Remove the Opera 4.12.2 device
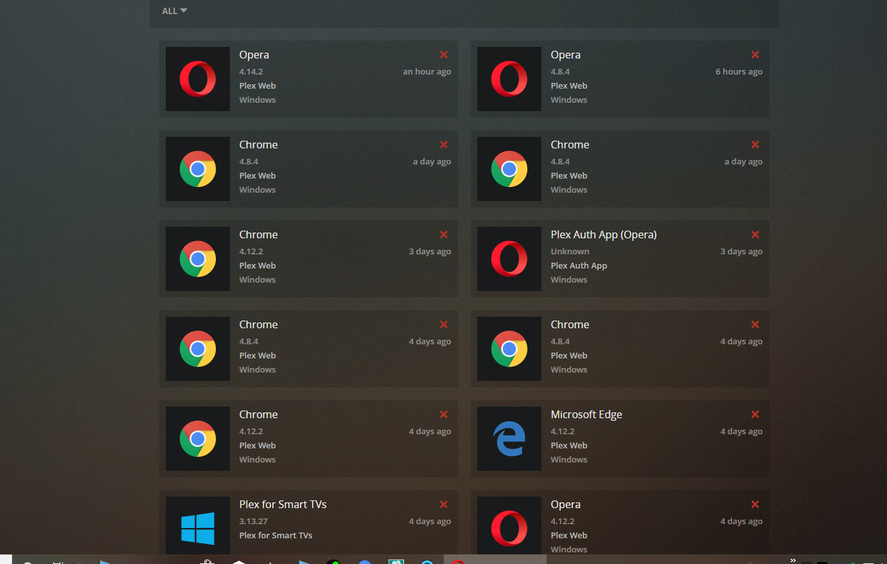The width and height of the screenshot is (887, 564). pyautogui.click(x=755, y=505)
